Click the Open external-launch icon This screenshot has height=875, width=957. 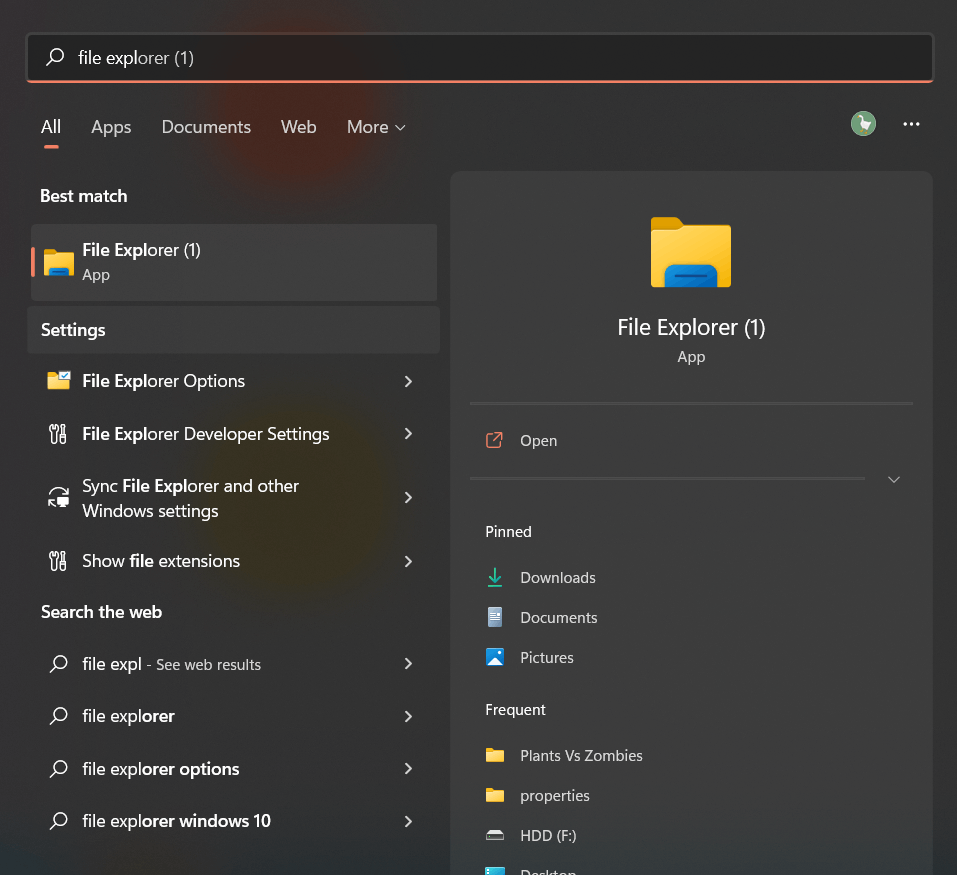[x=494, y=440]
